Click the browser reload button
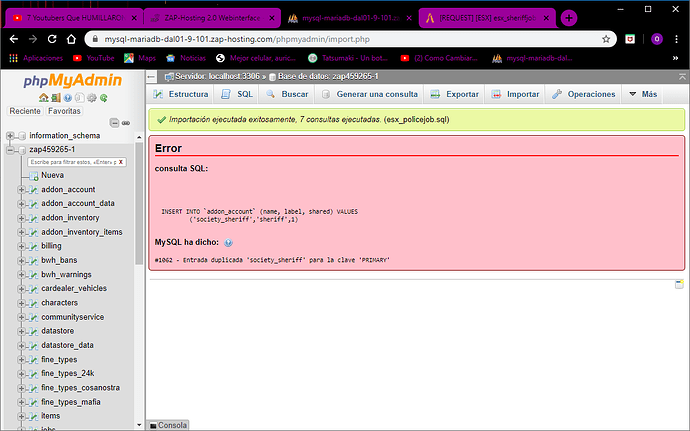This screenshot has height=431, width=690. [52, 39]
